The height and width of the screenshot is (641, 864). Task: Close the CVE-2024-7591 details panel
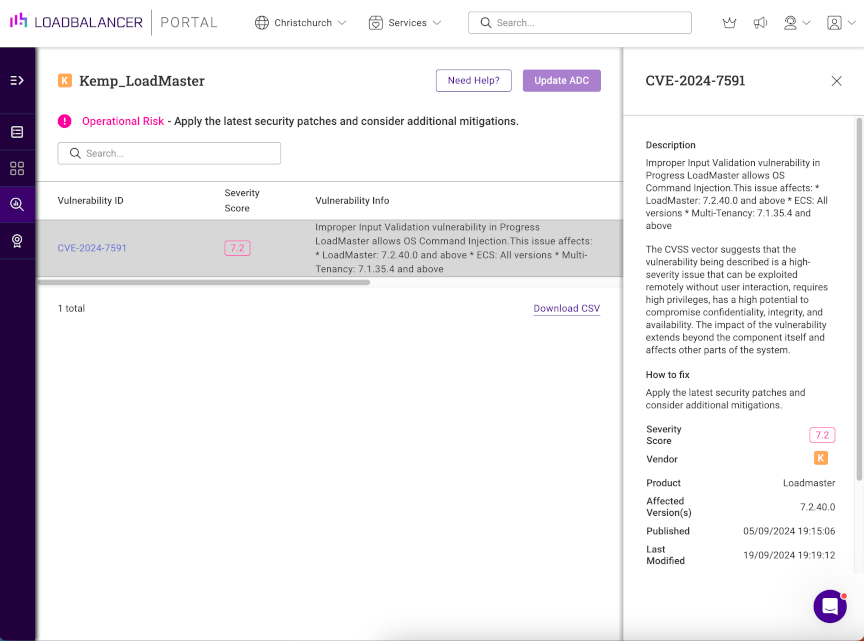[x=836, y=81]
